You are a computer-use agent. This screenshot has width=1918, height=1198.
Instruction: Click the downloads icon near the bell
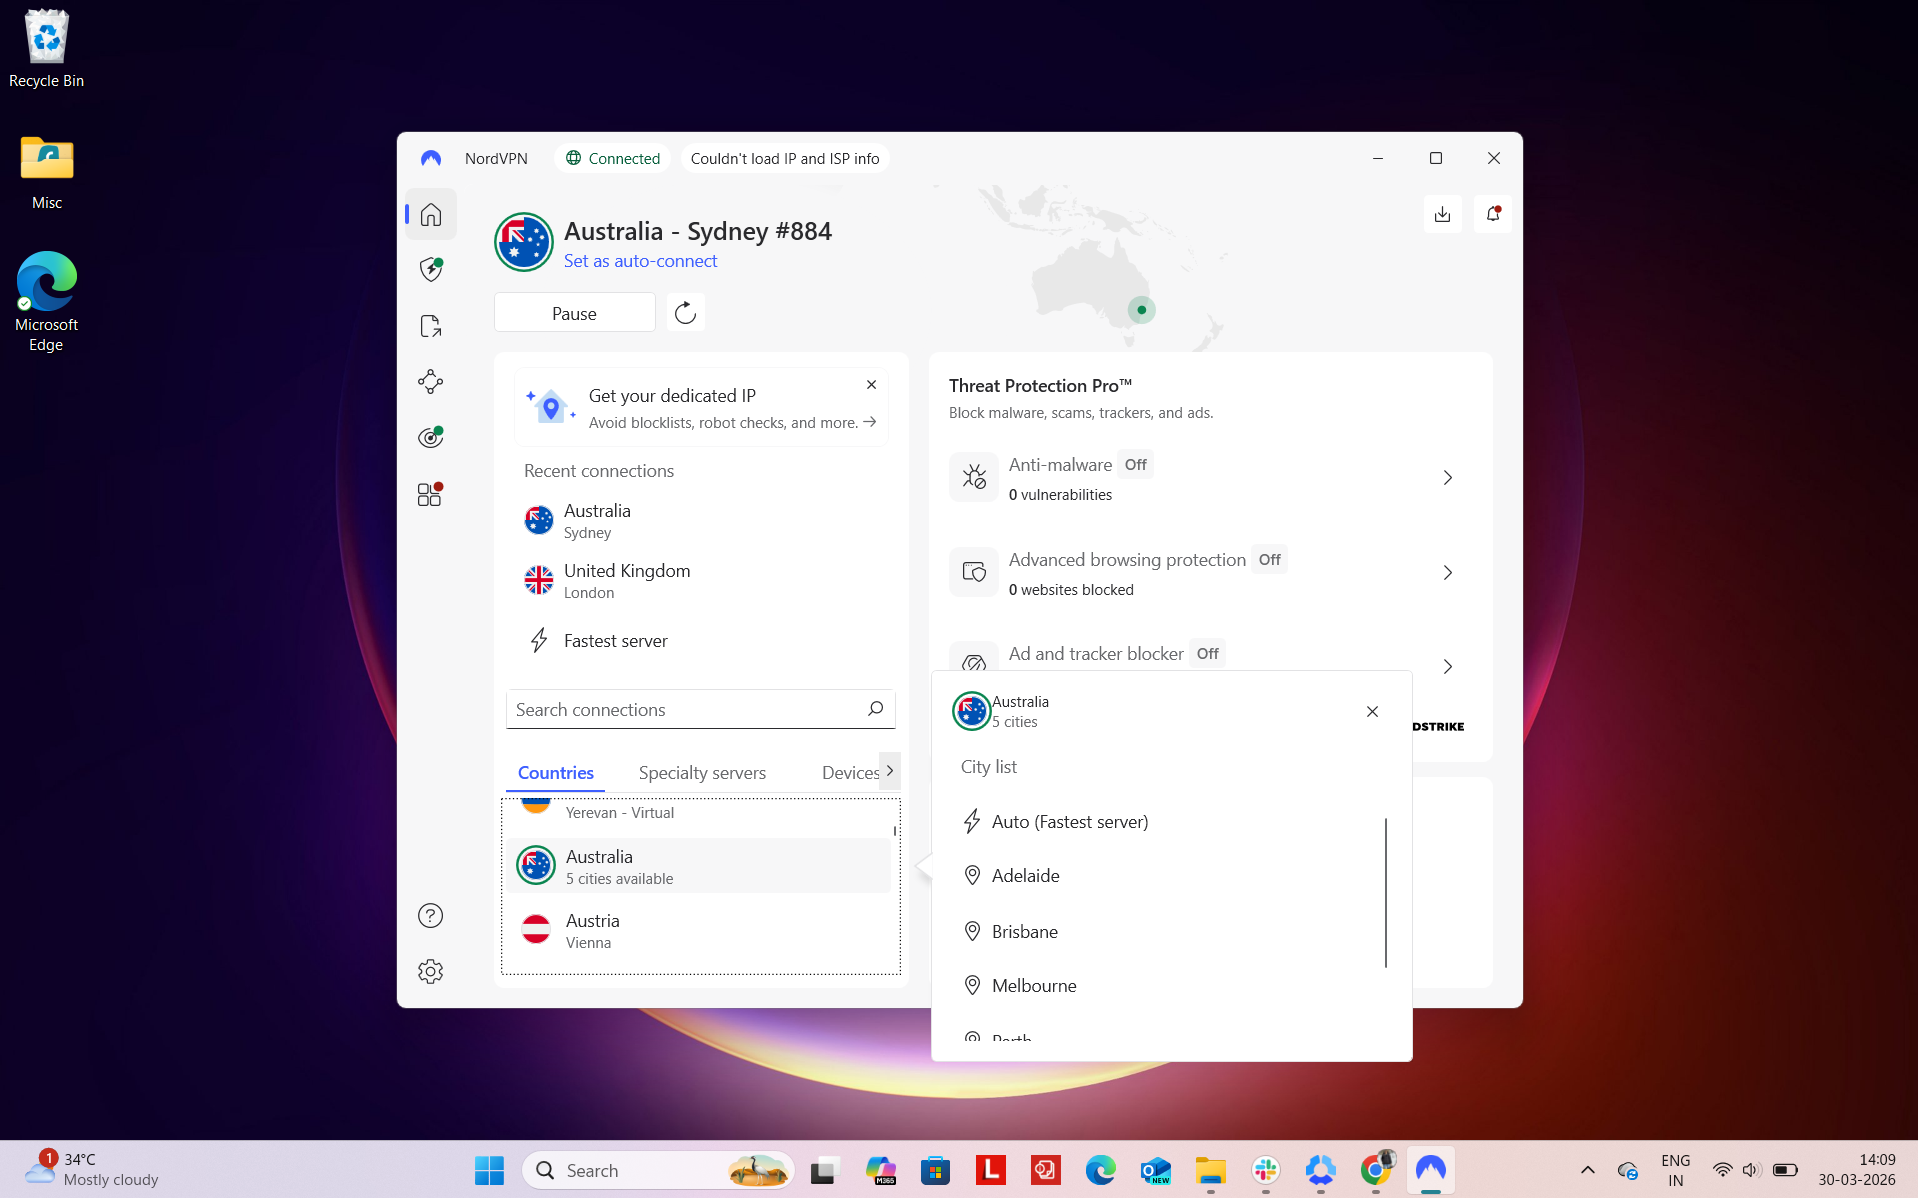pos(1442,213)
